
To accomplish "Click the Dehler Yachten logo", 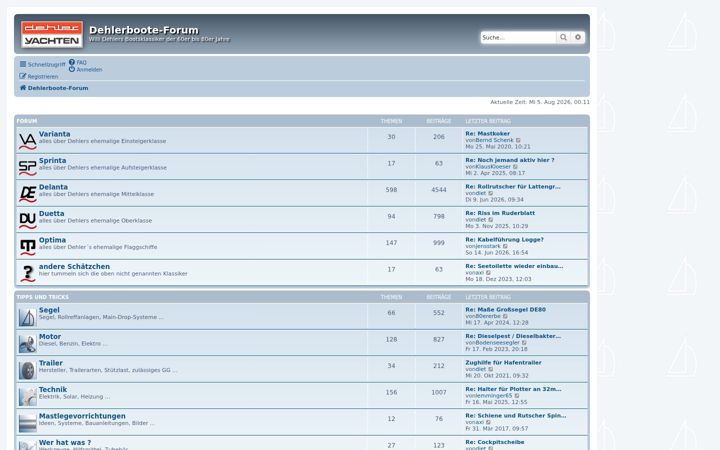I will 52,34.
